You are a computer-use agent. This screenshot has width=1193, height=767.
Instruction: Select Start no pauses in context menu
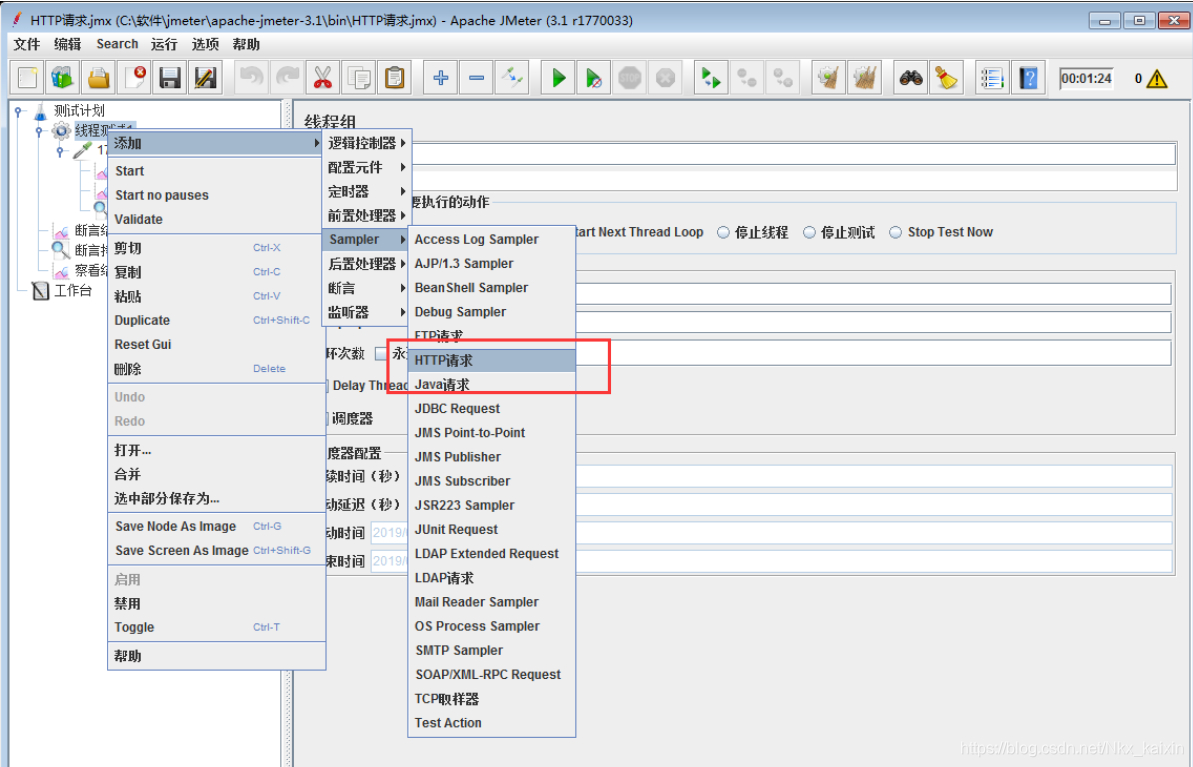(217, 195)
